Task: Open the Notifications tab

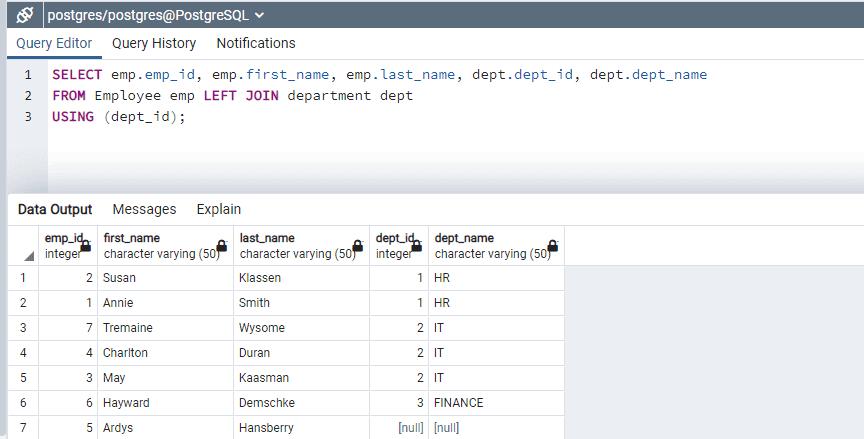Action: (256, 43)
